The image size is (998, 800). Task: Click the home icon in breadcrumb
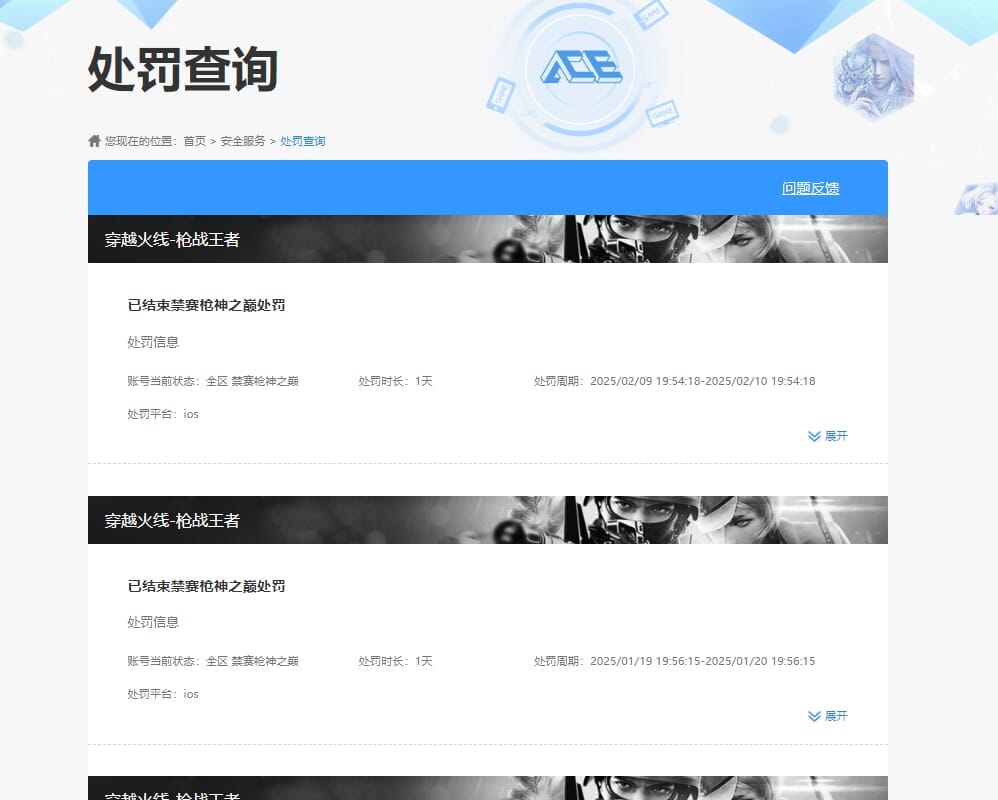tap(94, 141)
